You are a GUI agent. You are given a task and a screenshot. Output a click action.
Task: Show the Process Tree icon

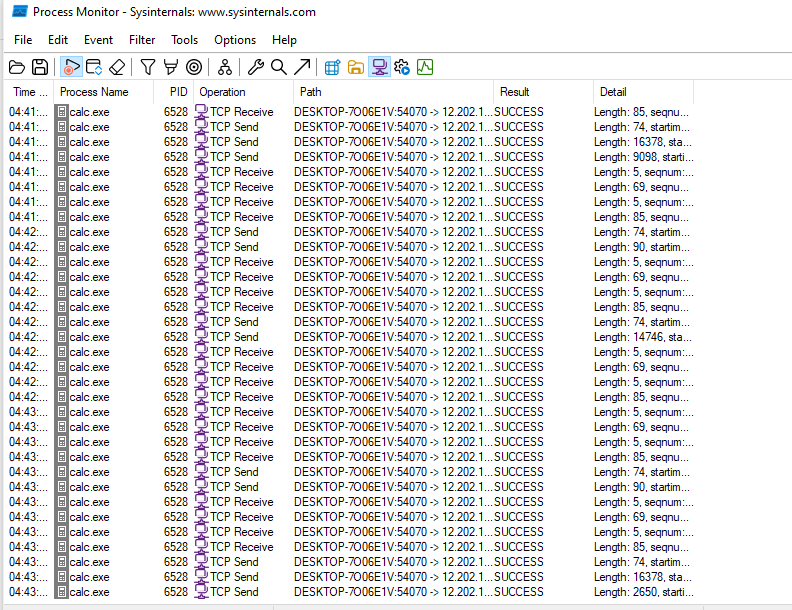pos(225,67)
